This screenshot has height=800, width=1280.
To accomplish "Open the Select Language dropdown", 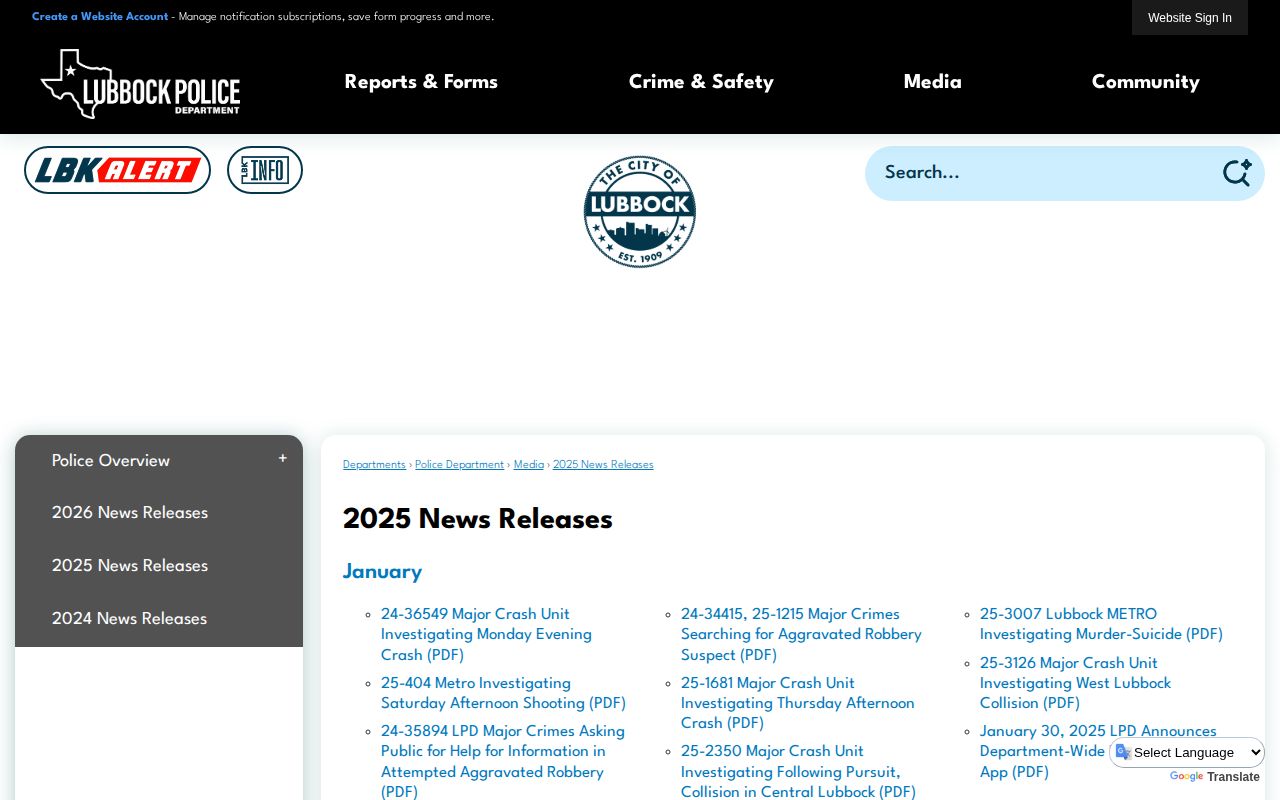I will (x=1187, y=752).
